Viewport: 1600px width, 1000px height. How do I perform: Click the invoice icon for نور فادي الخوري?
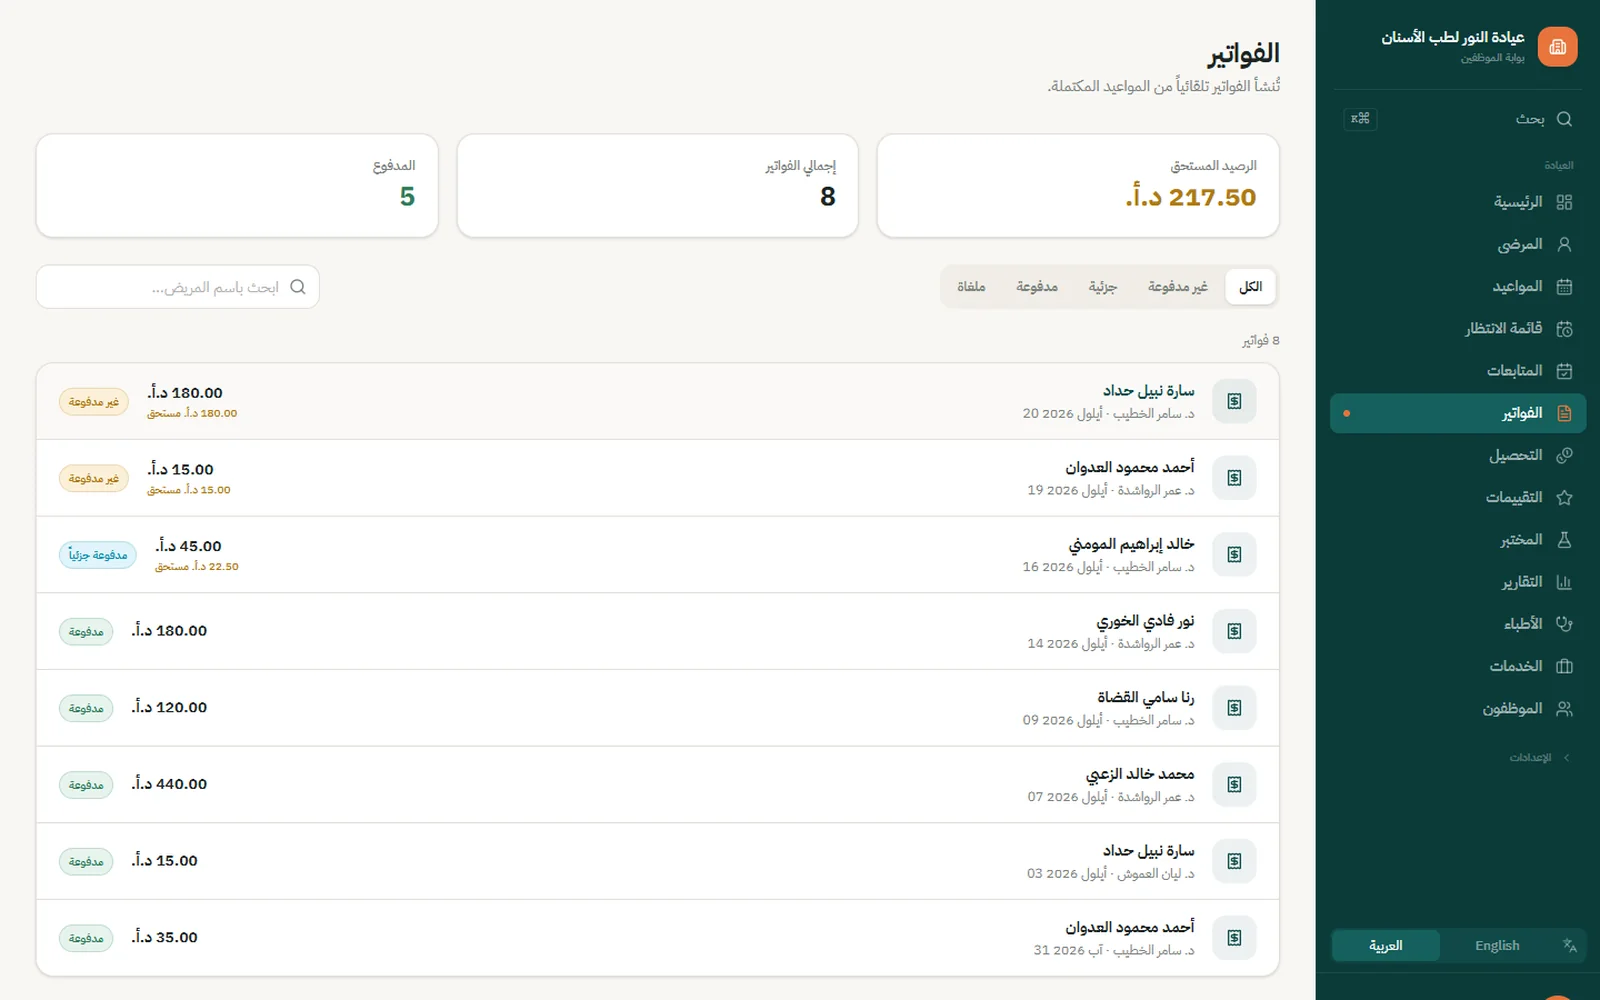[1234, 631]
